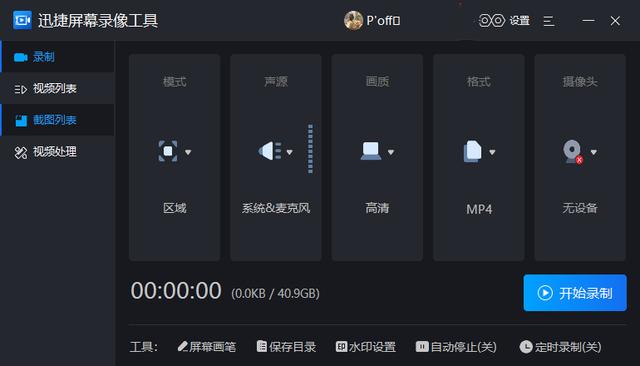The height and width of the screenshot is (366, 640).
Task: Click the format file icon
Action: [473, 151]
